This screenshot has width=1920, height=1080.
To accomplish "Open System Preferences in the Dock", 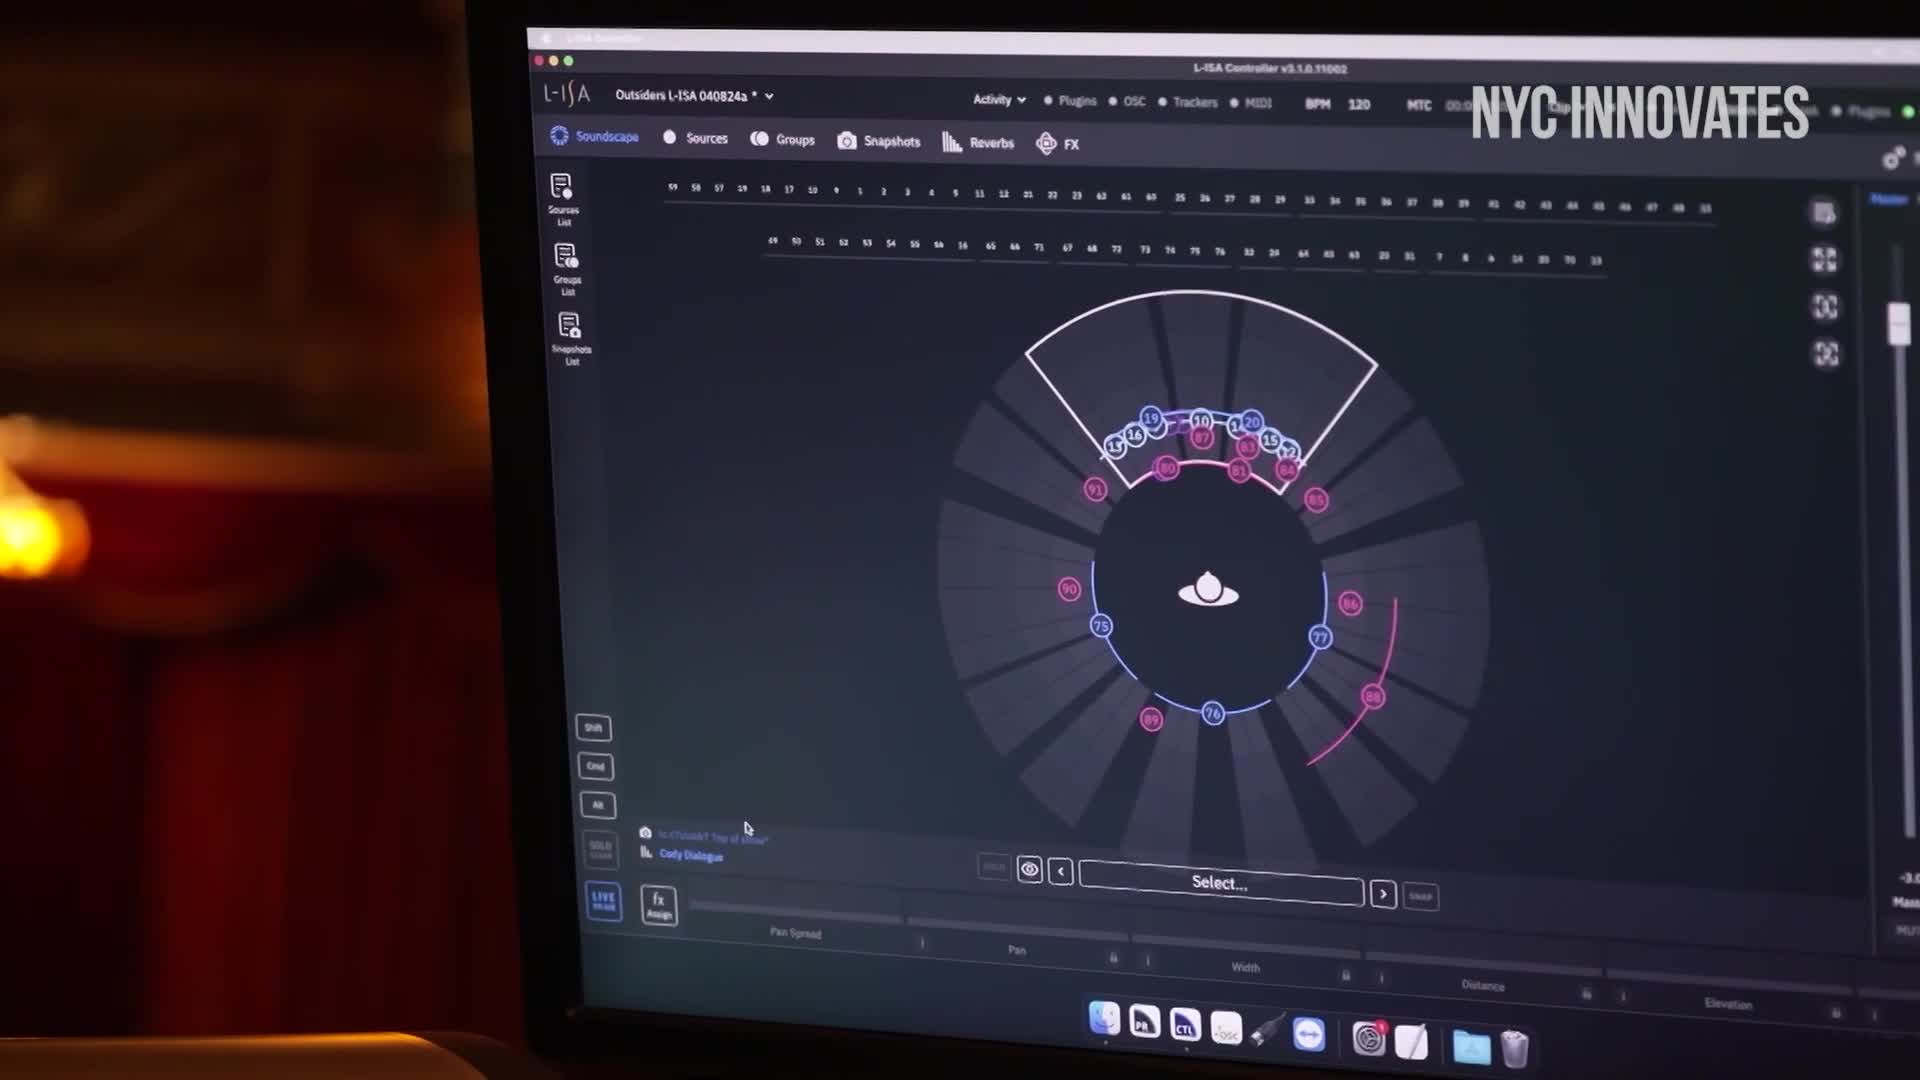I will click(x=1368, y=1038).
